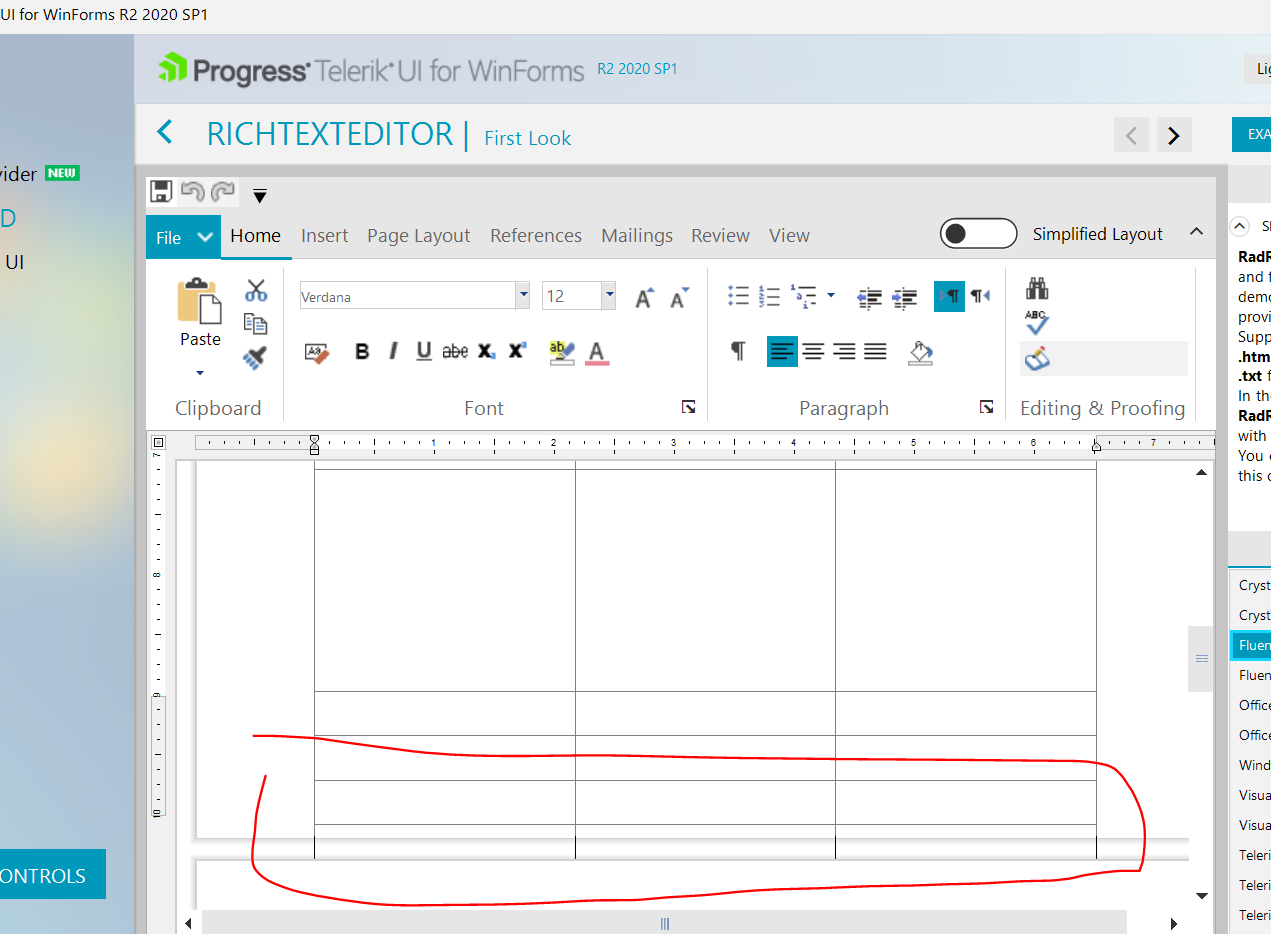Toggle underline formatting
The image size is (1271, 934).
424,352
